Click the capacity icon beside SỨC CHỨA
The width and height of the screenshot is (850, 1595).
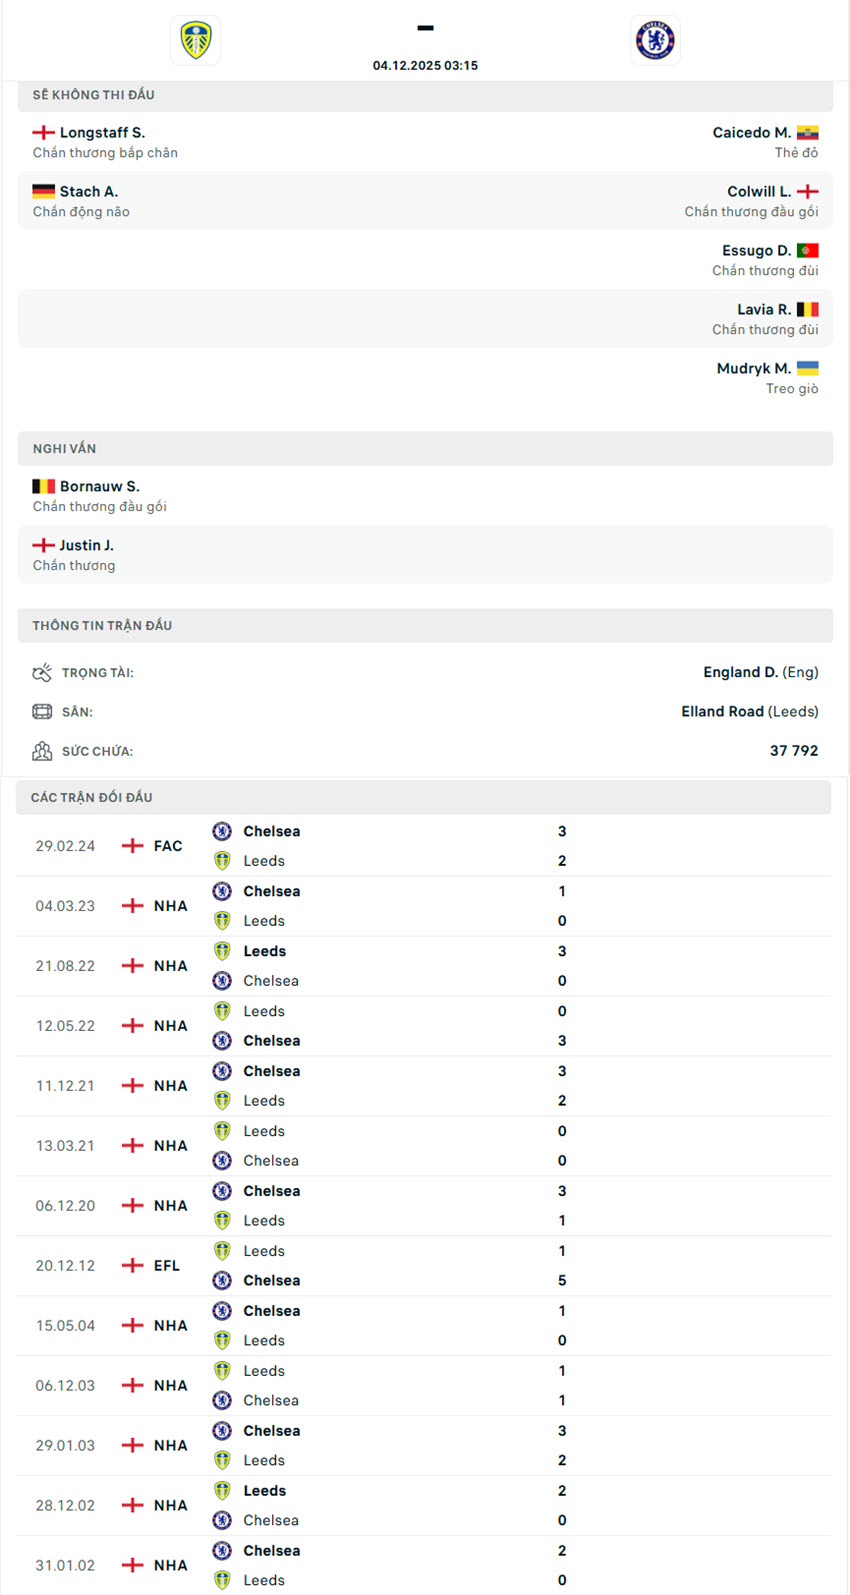pos(42,751)
